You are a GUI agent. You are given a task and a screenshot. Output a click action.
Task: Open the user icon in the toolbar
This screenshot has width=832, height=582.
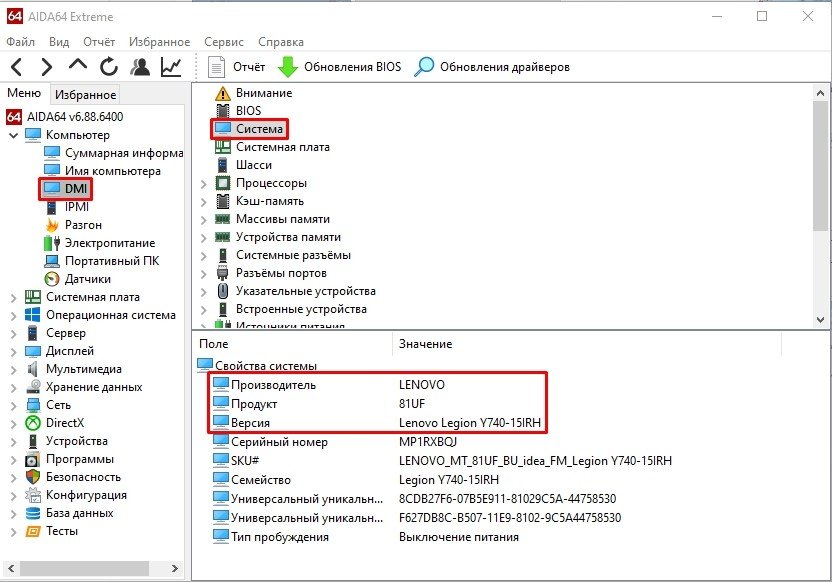pyautogui.click(x=140, y=67)
